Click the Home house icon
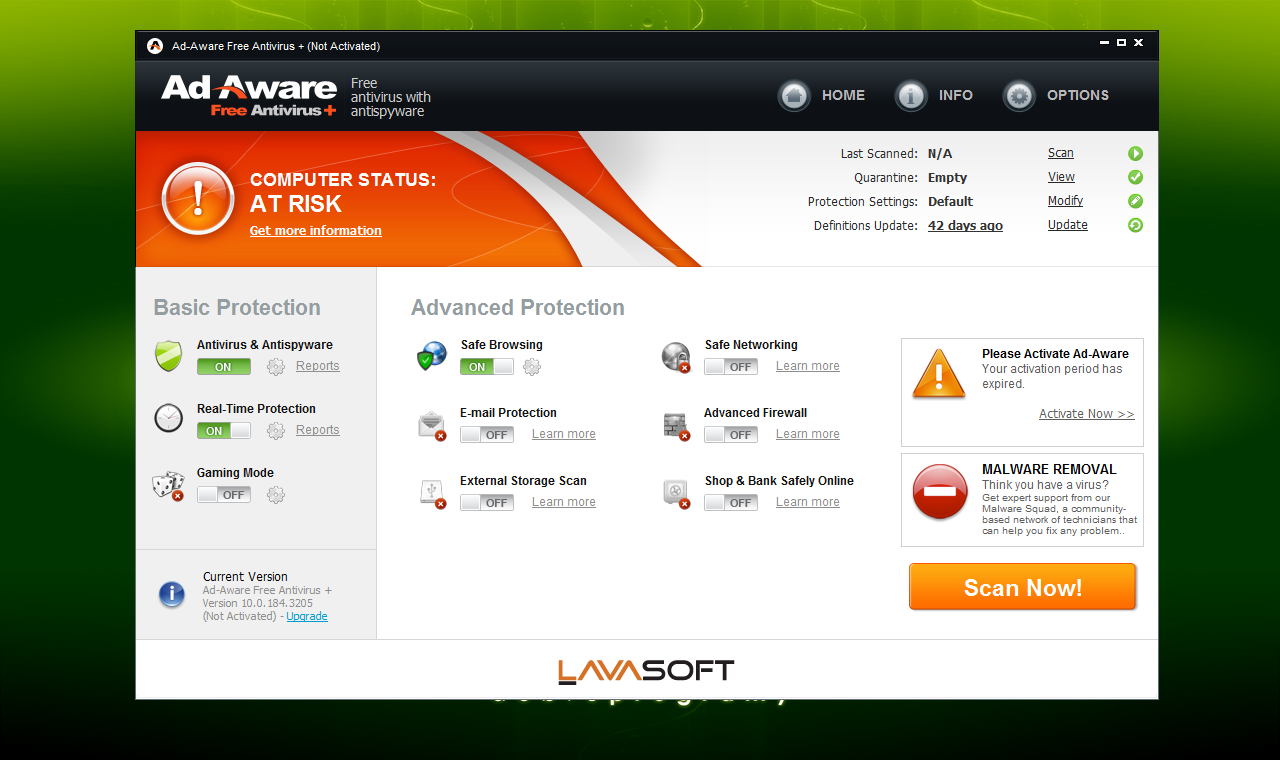The height and width of the screenshot is (760, 1280). point(794,96)
